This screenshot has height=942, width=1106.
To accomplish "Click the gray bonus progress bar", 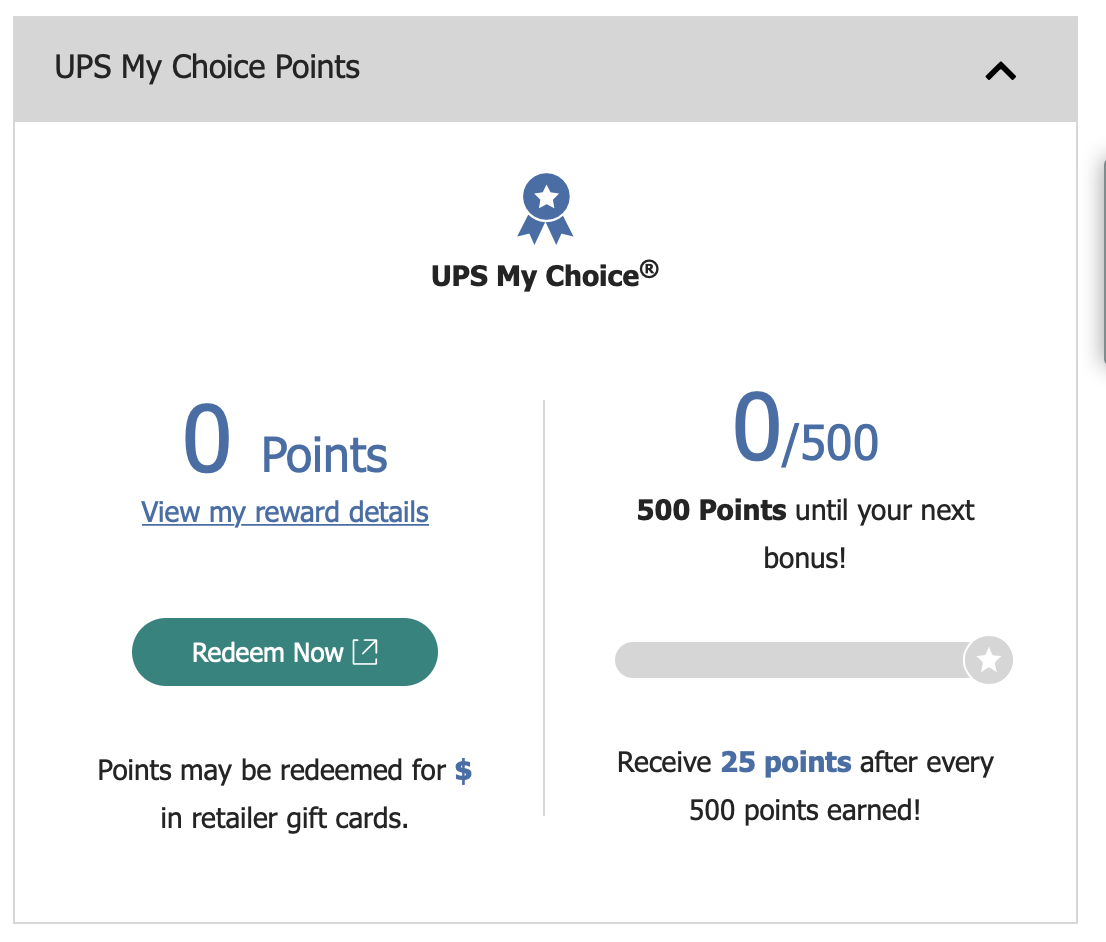I will [790, 660].
